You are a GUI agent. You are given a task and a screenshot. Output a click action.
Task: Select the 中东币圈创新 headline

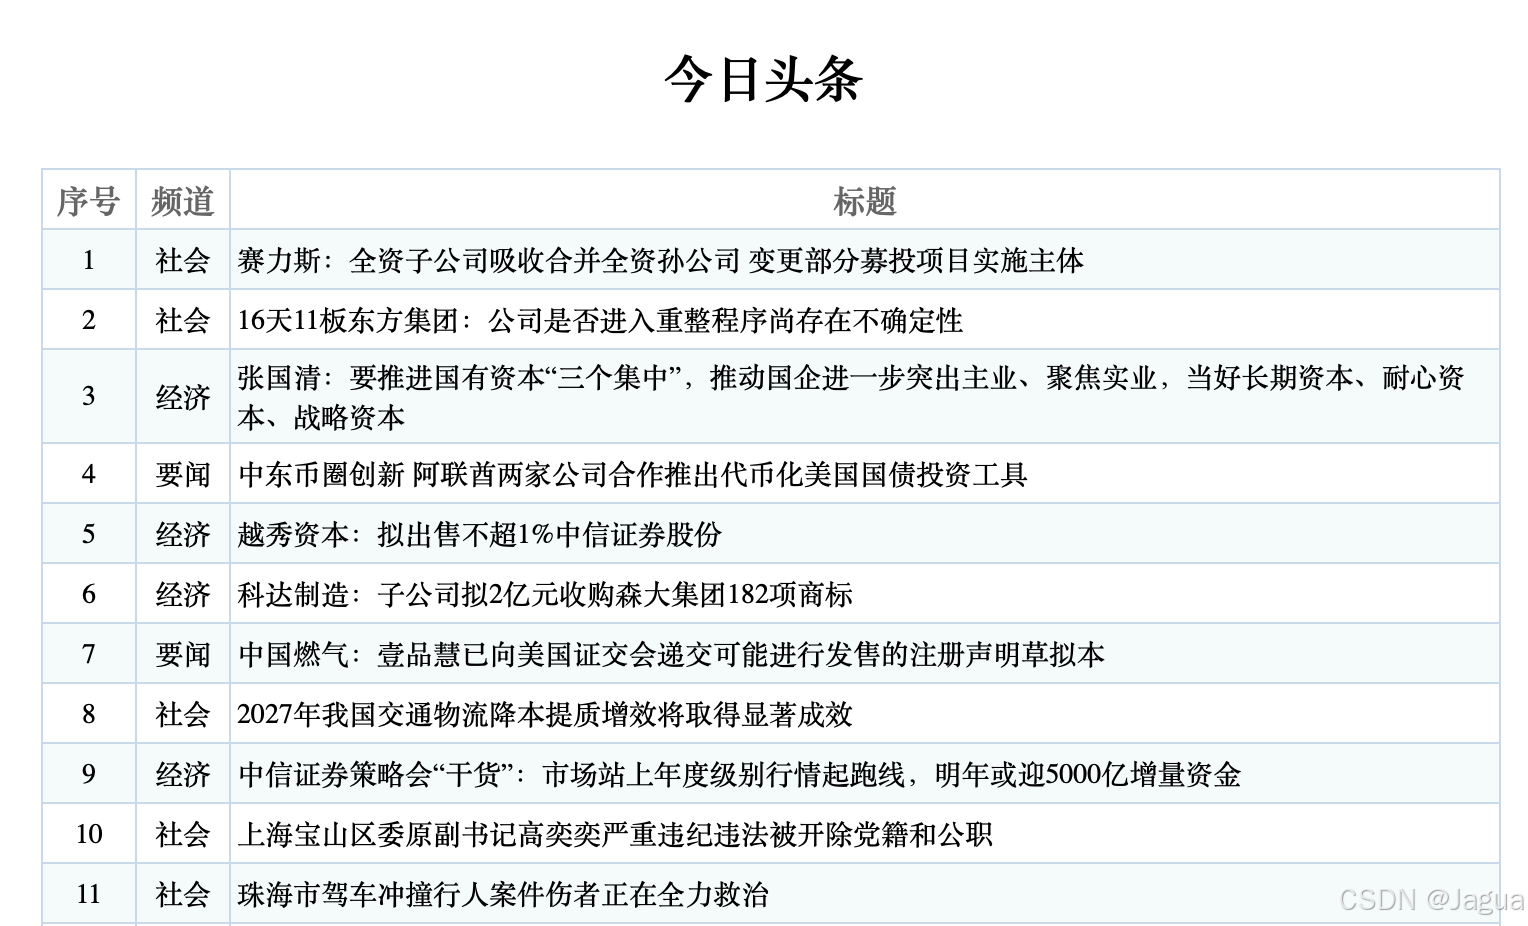point(633,475)
